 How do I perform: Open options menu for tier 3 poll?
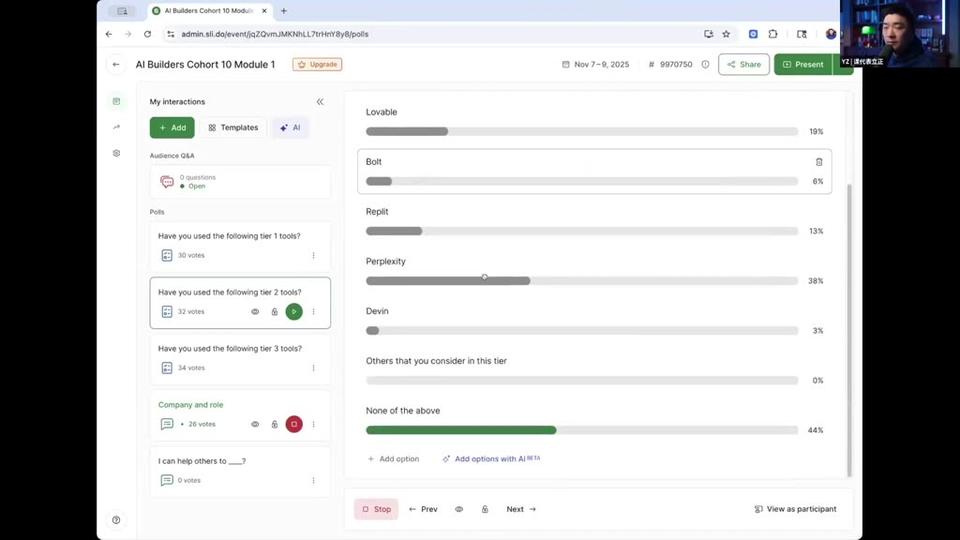click(313, 368)
